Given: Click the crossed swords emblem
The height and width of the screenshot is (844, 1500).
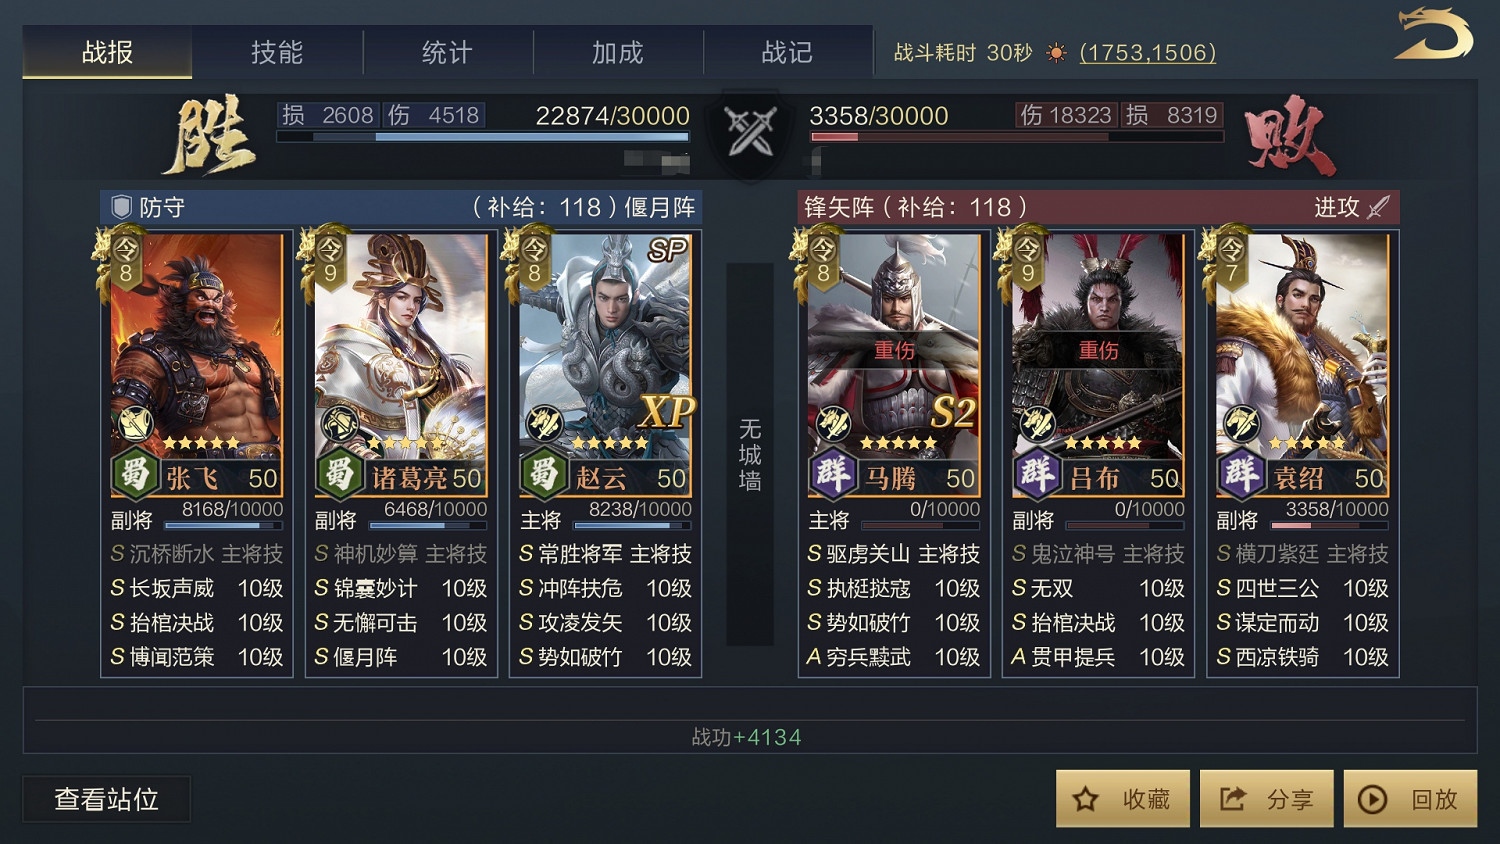Looking at the screenshot, I should tap(750, 131).
